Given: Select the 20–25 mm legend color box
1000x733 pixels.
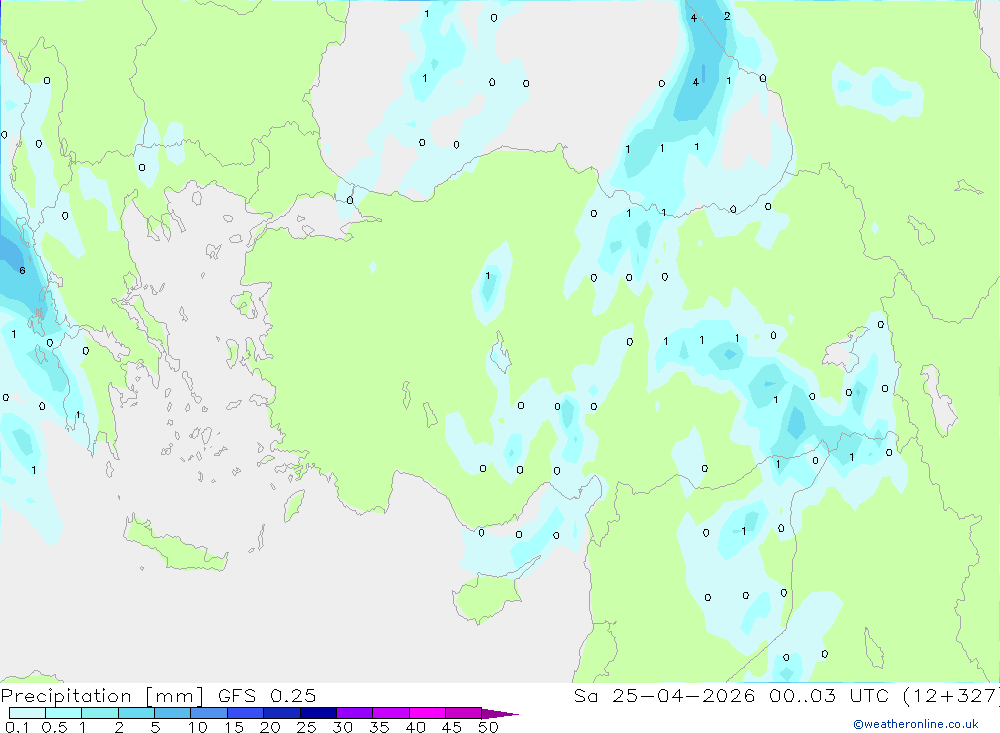Looking at the screenshot, I should (x=281, y=713).
